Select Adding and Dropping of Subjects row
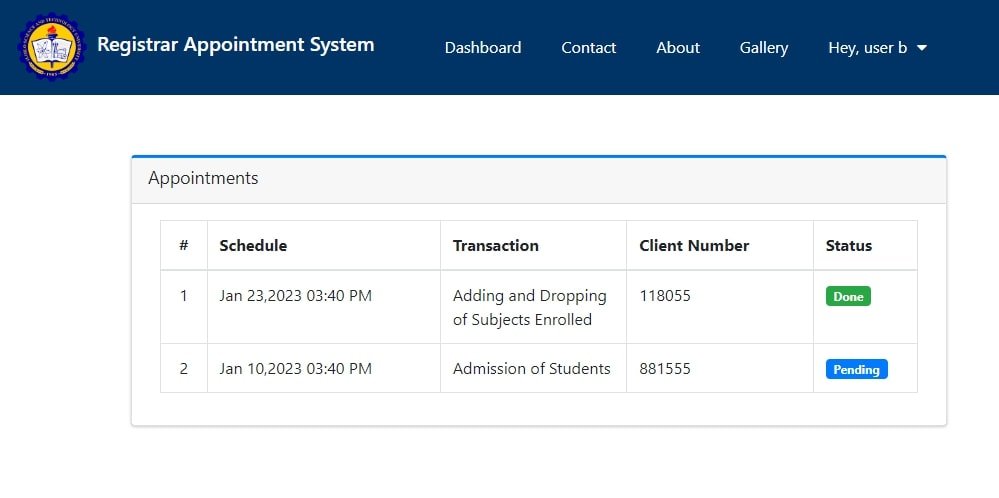 click(538, 307)
